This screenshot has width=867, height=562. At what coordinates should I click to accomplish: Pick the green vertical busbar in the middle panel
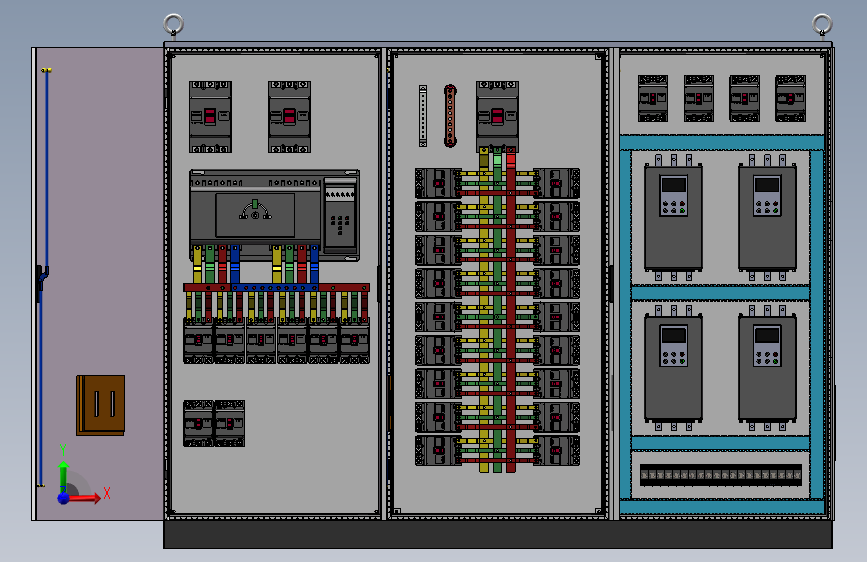point(498,310)
